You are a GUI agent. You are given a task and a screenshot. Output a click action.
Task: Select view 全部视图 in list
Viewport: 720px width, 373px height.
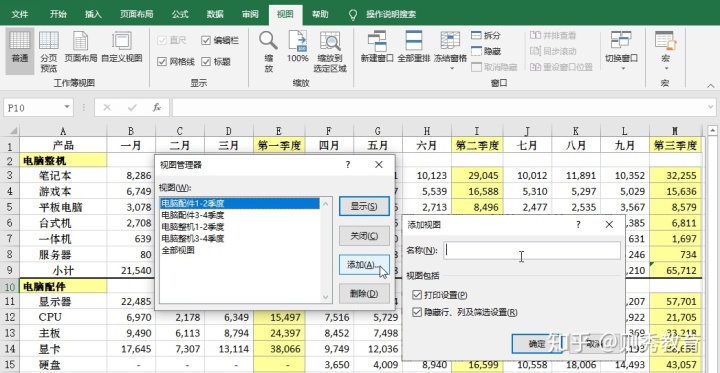(239, 250)
